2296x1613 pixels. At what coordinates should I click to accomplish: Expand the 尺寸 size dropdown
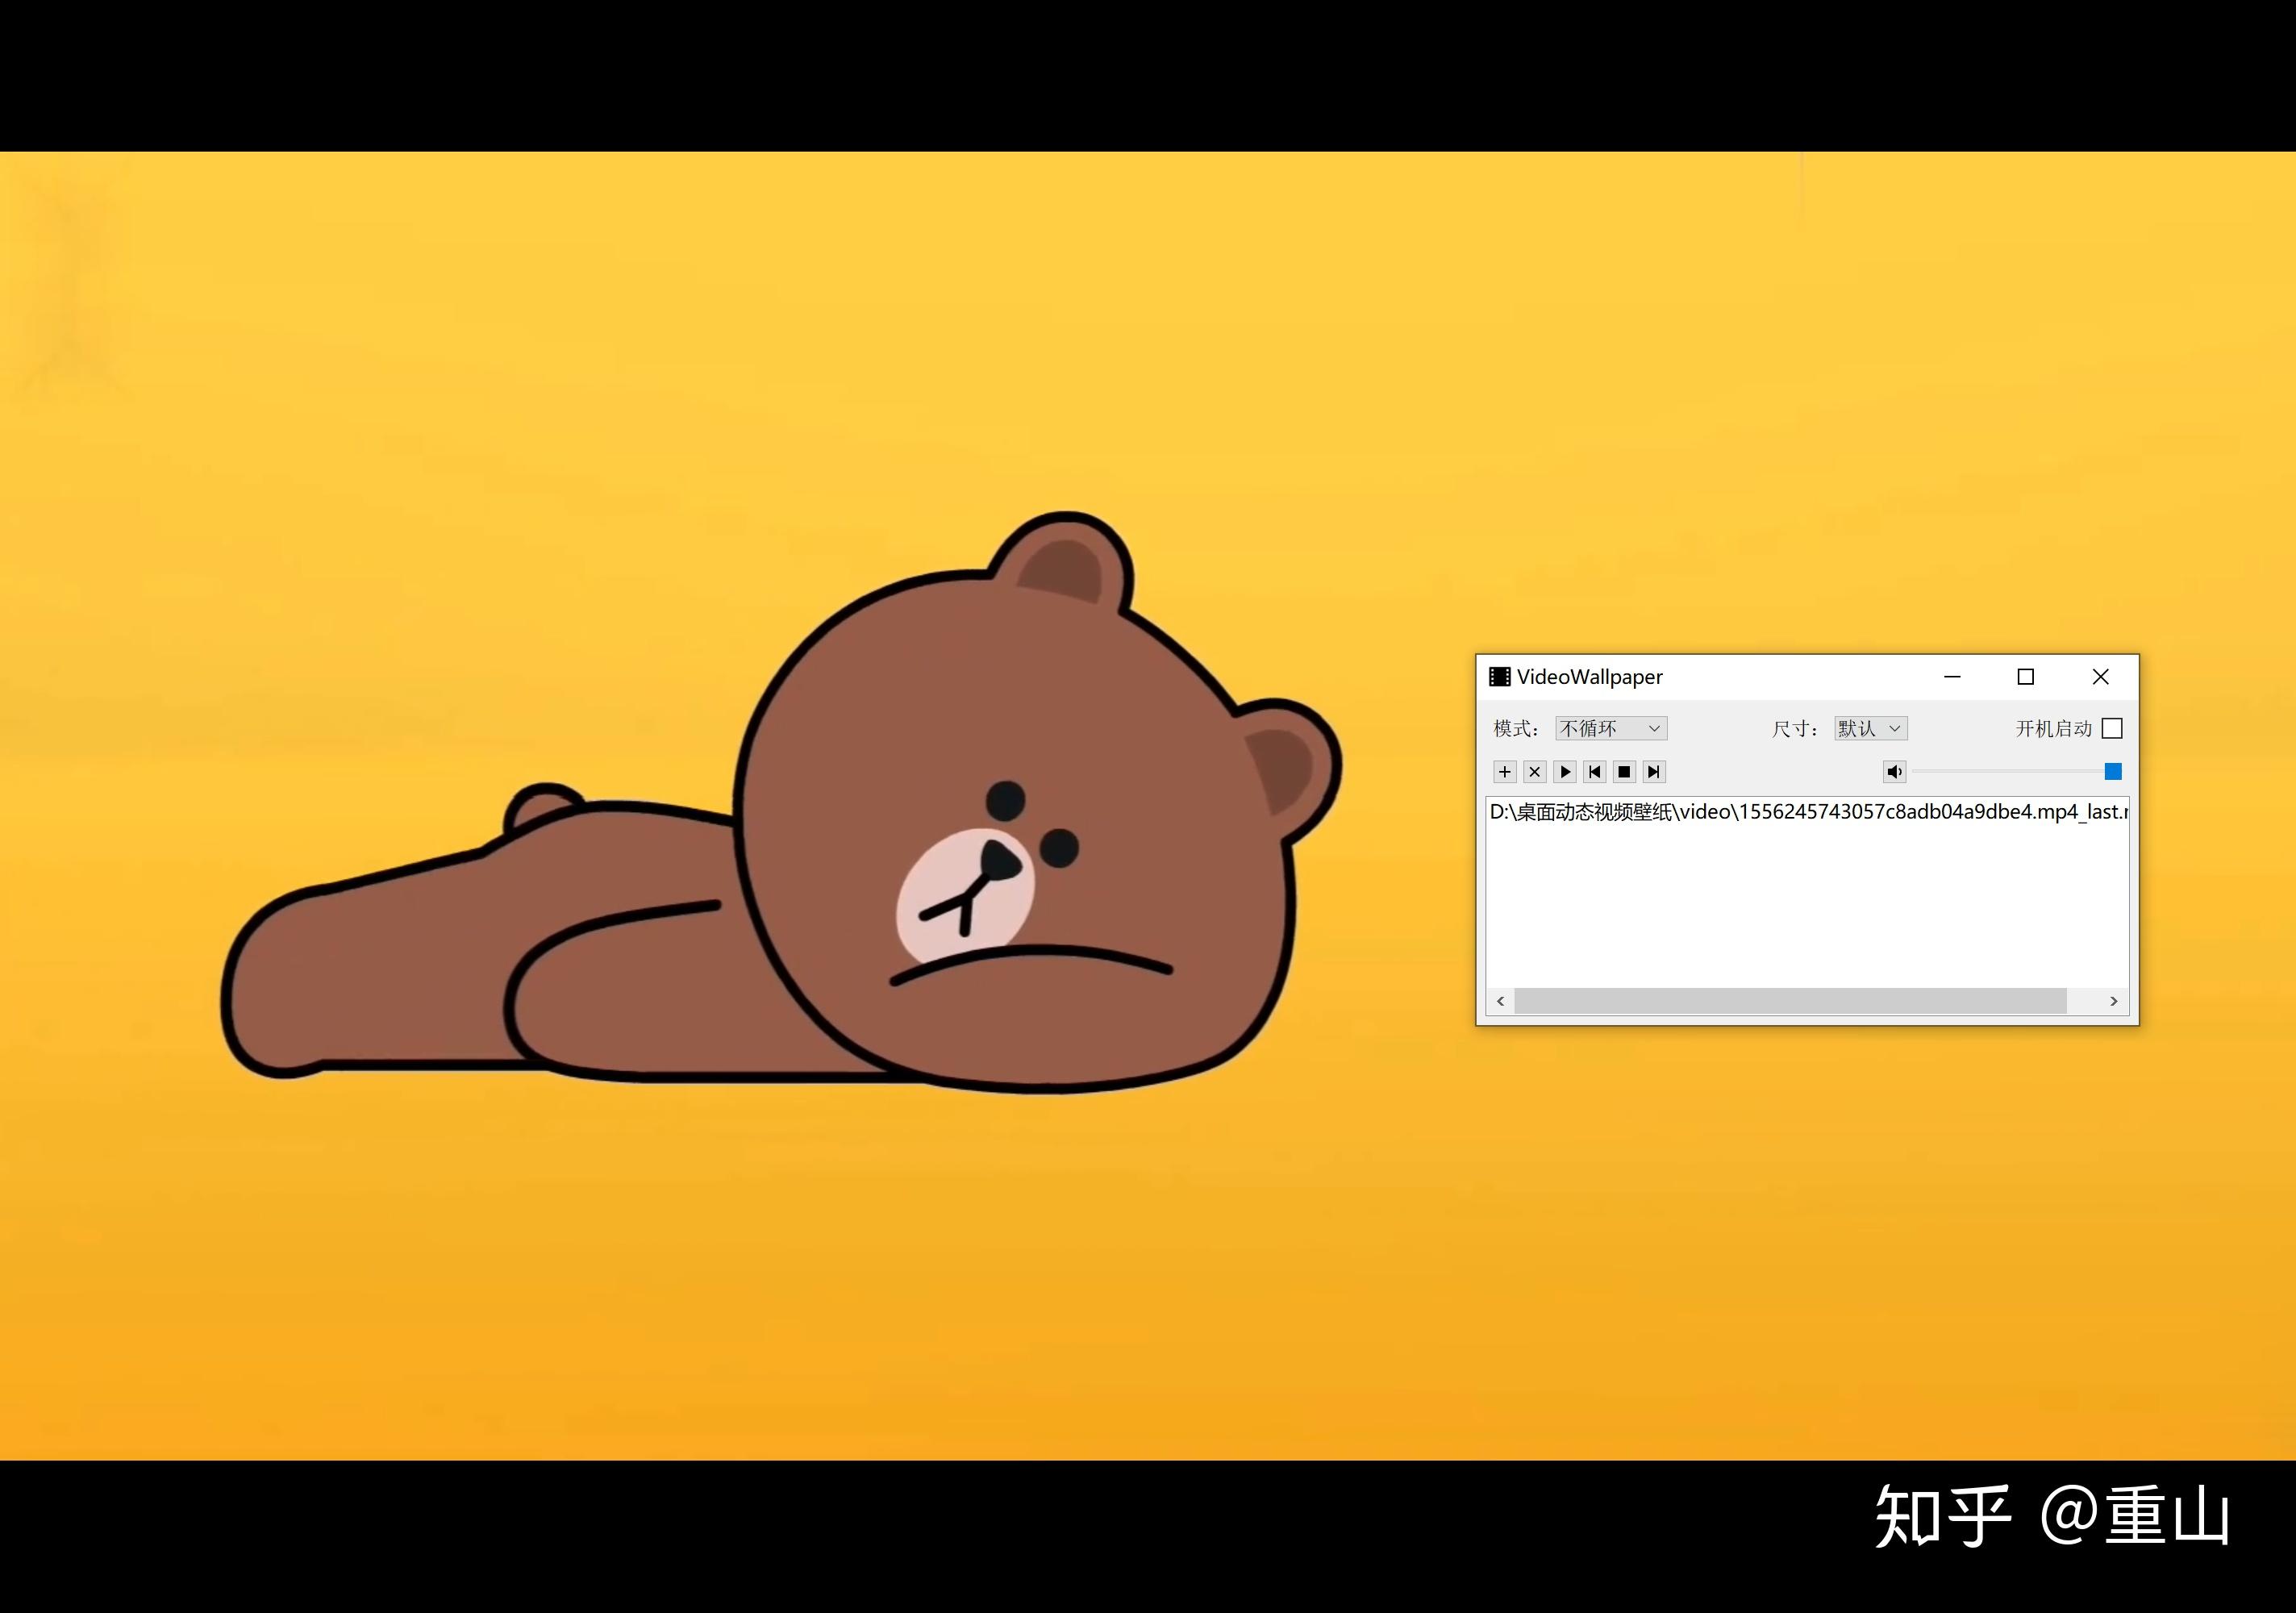pyautogui.click(x=1871, y=728)
